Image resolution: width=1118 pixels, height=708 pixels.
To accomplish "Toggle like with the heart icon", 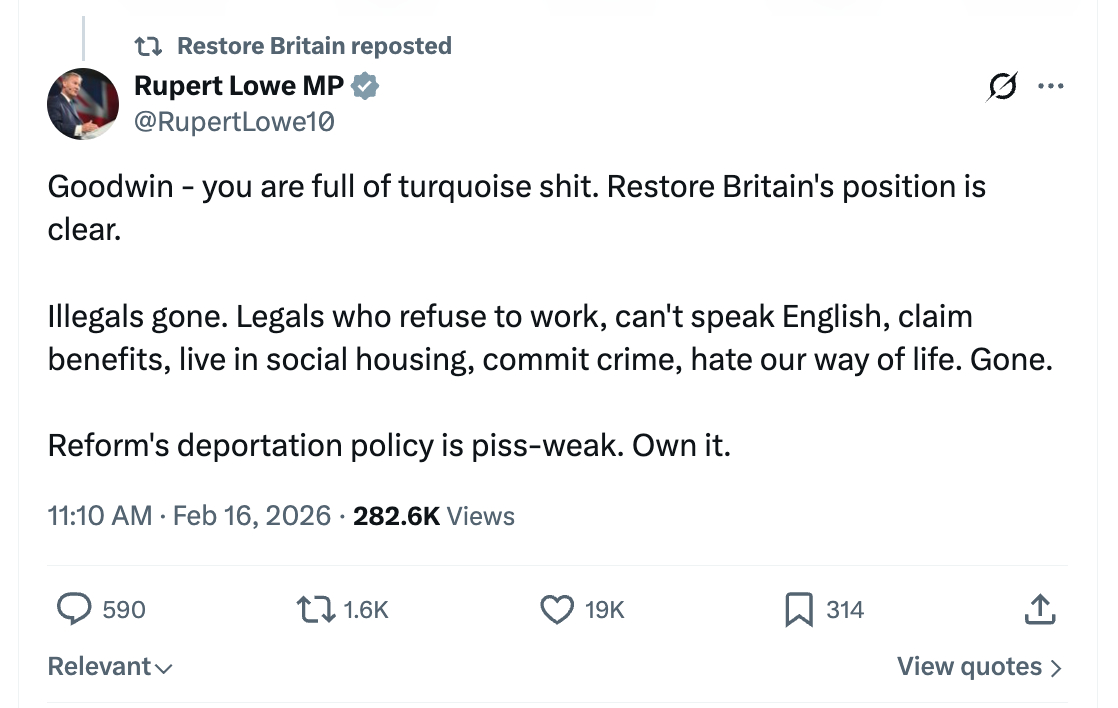I will coord(556,609).
